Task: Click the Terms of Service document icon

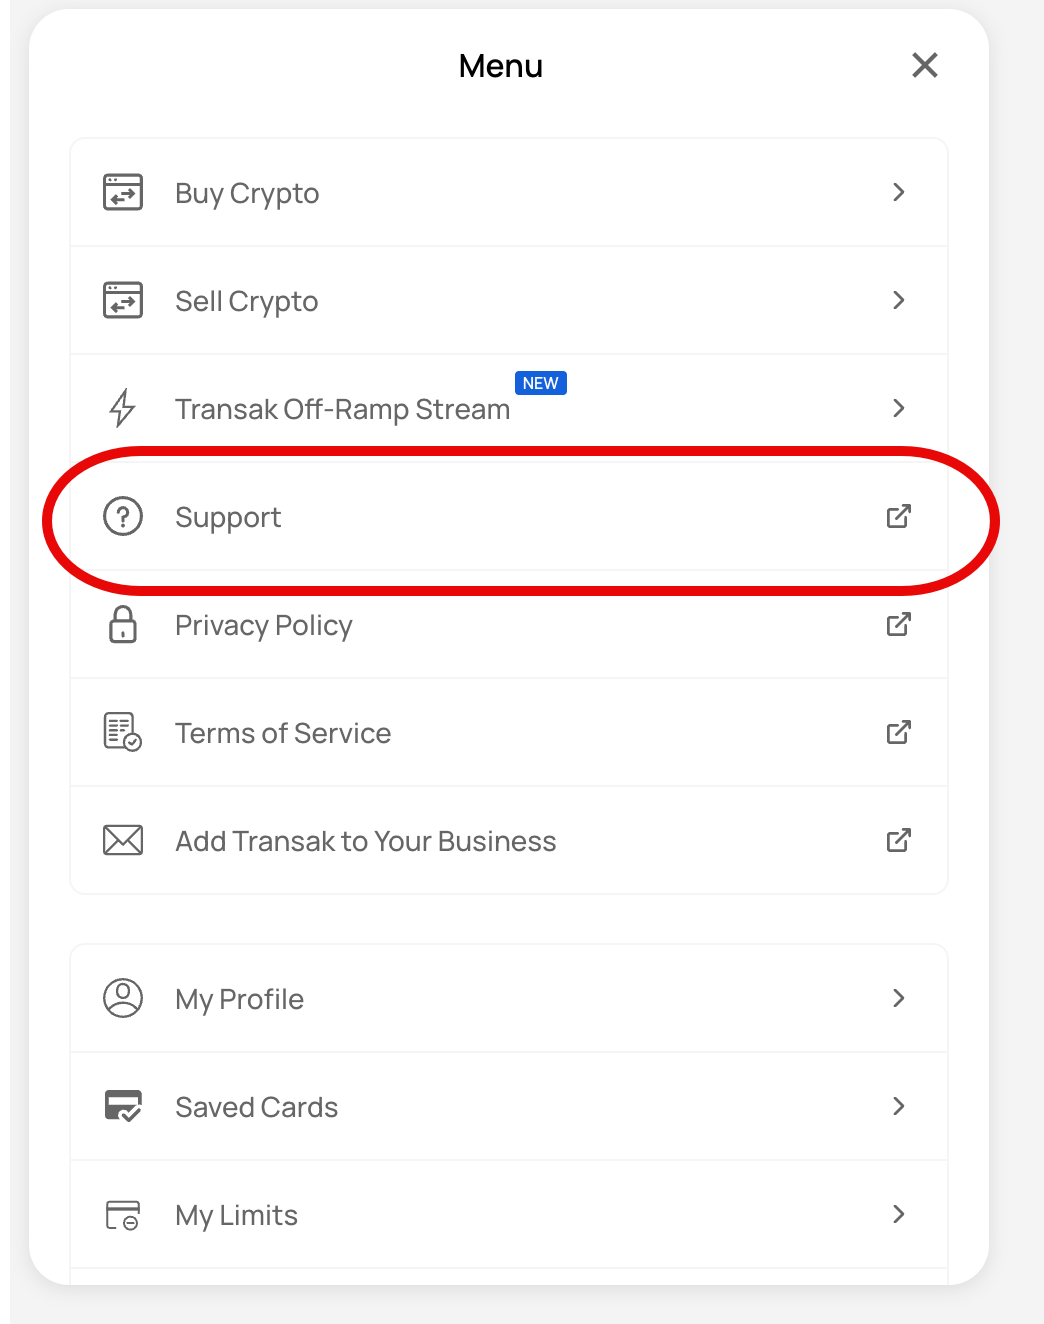Action: 123,732
